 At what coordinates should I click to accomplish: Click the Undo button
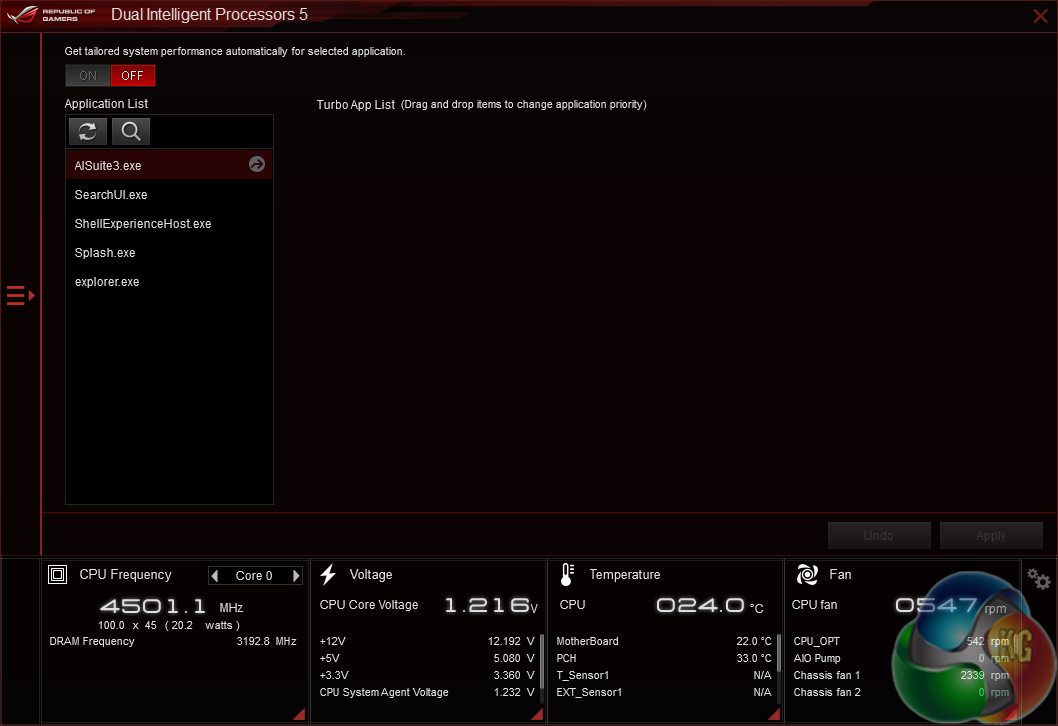(x=879, y=536)
